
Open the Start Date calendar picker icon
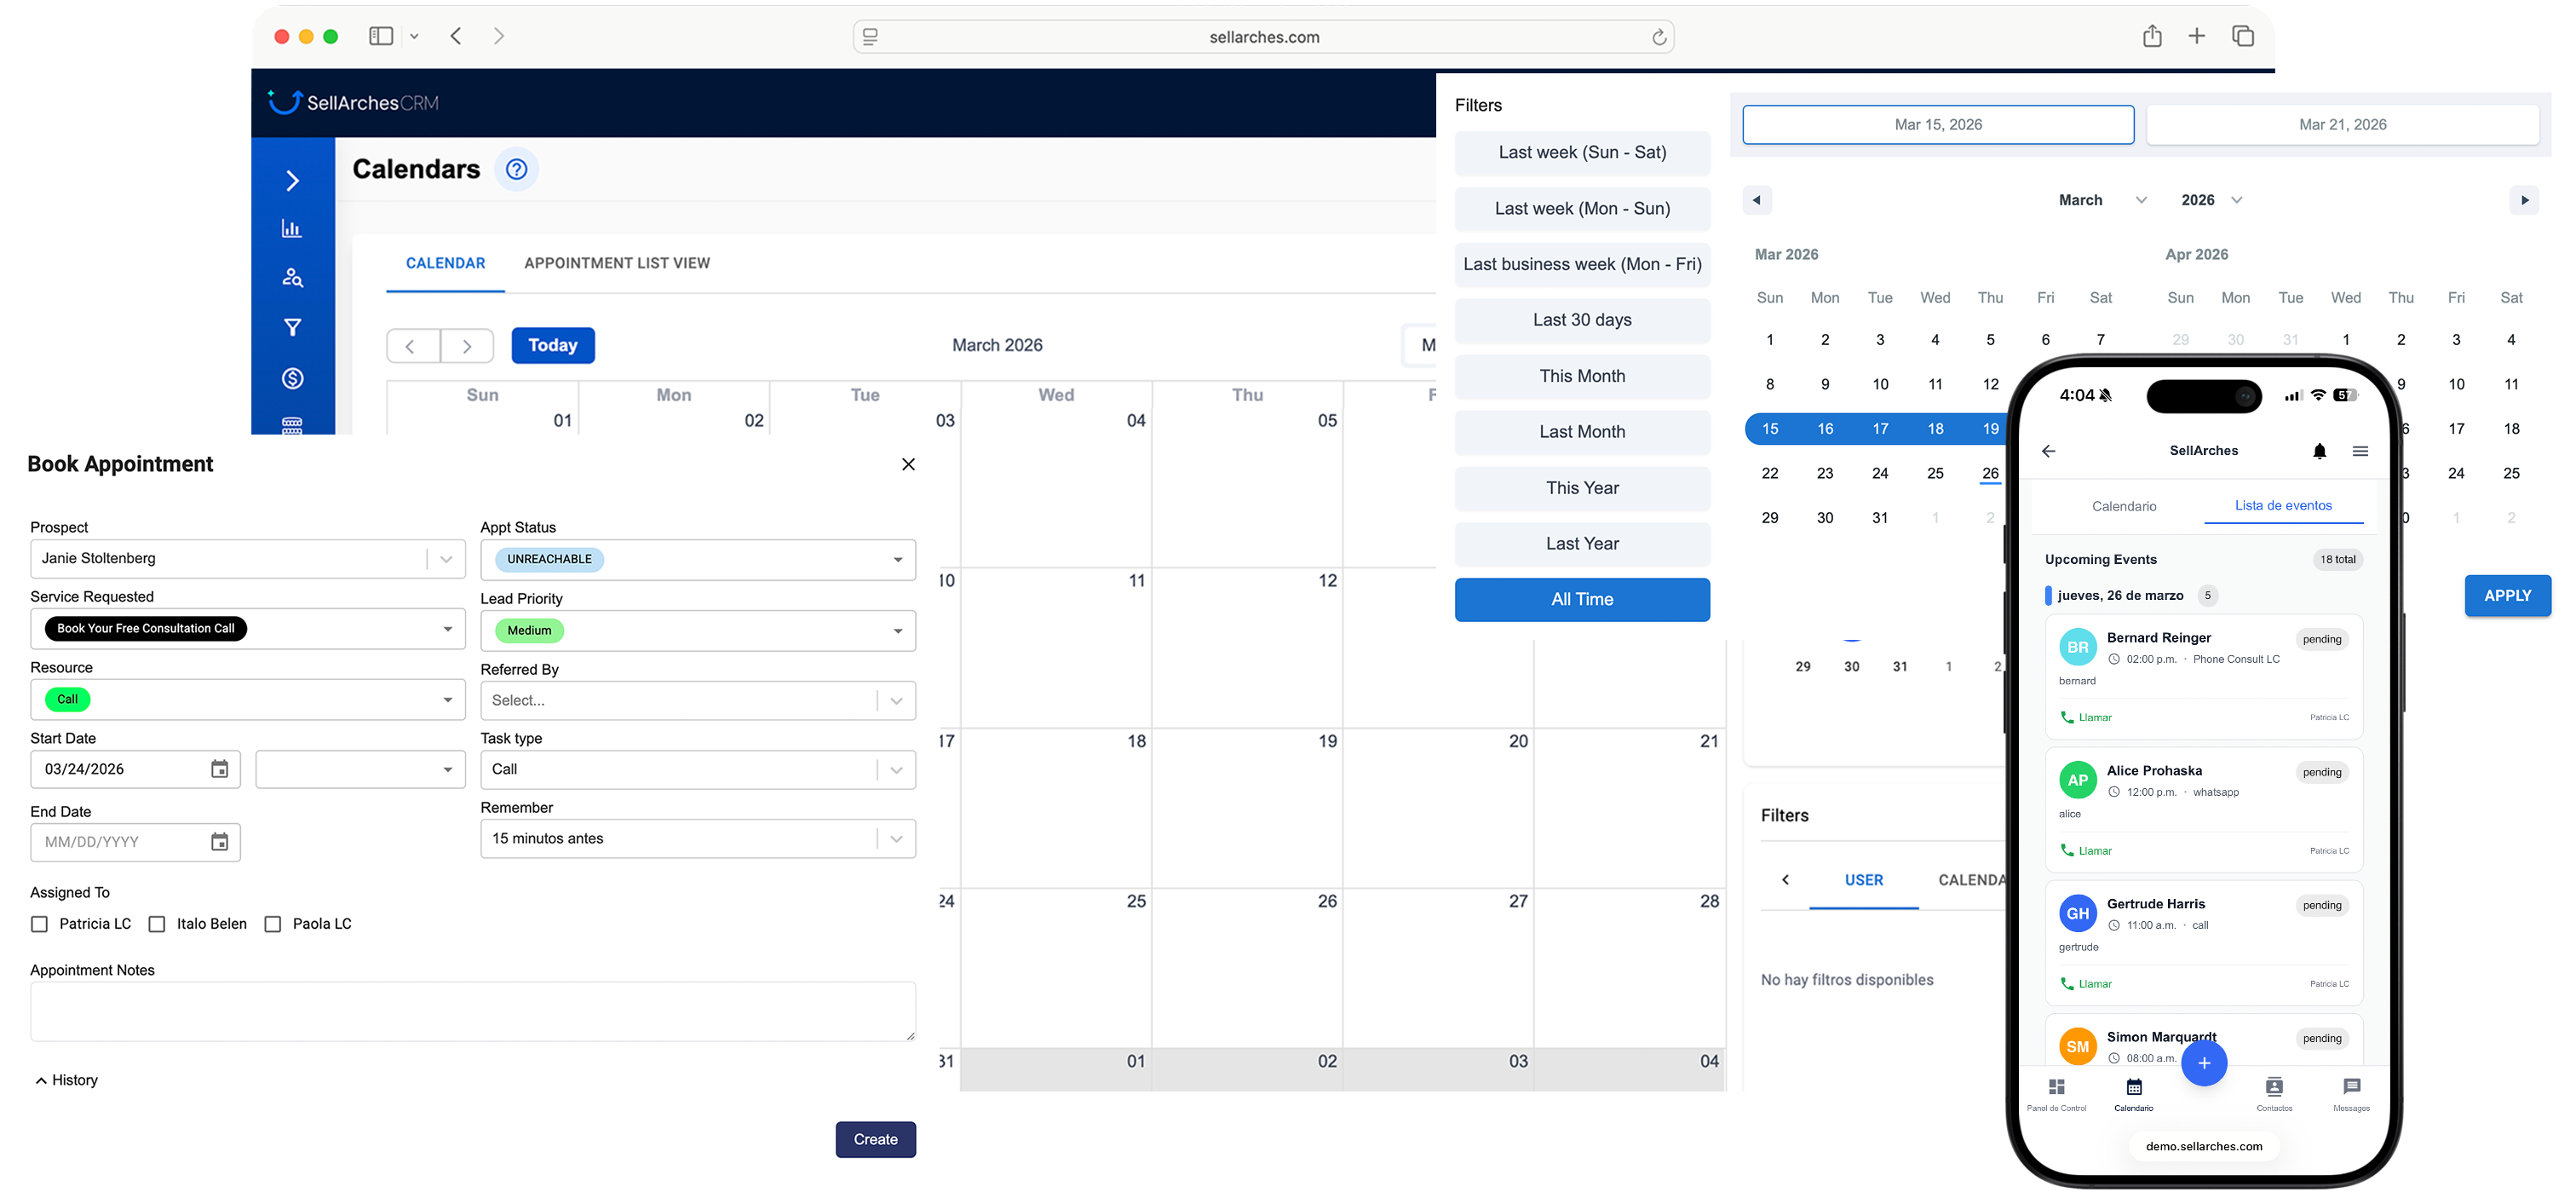pos(219,769)
